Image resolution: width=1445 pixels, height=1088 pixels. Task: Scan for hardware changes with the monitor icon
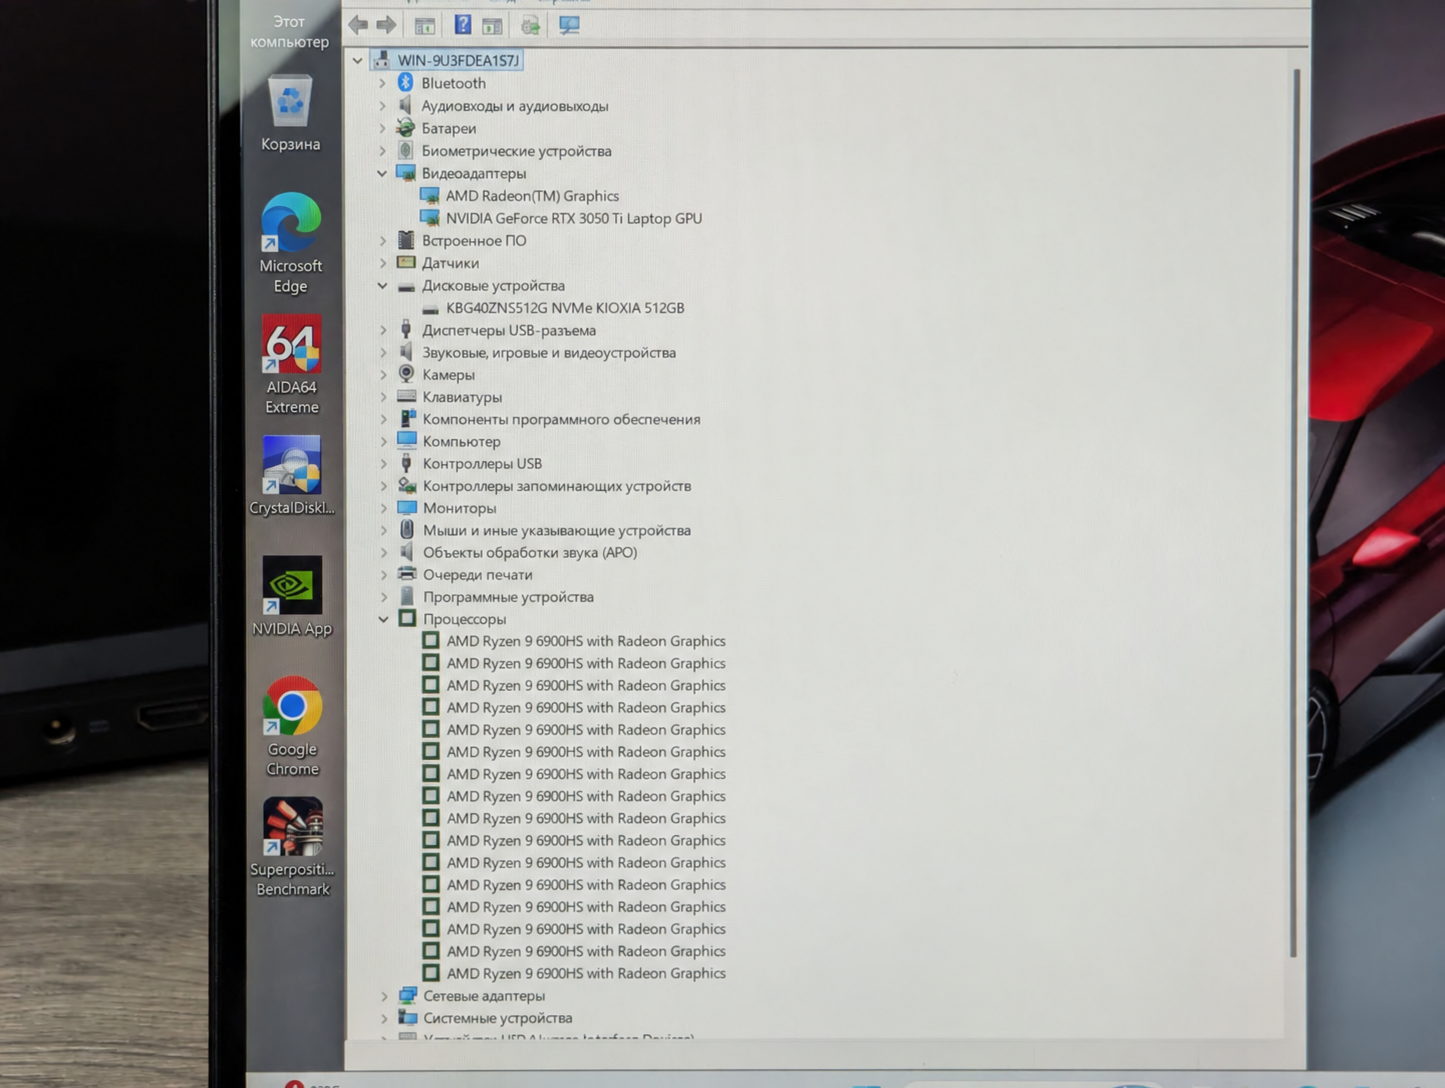[569, 25]
